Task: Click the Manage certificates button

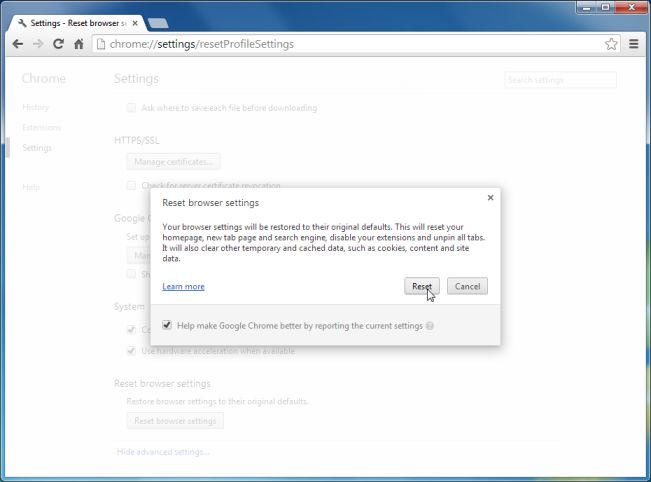Action: [x=173, y=161]
